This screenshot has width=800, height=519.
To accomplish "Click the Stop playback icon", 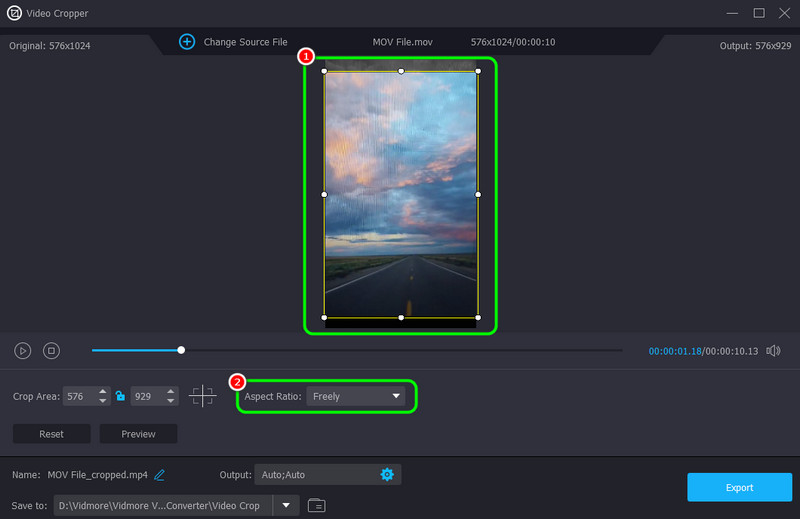I will click(52, 351).
